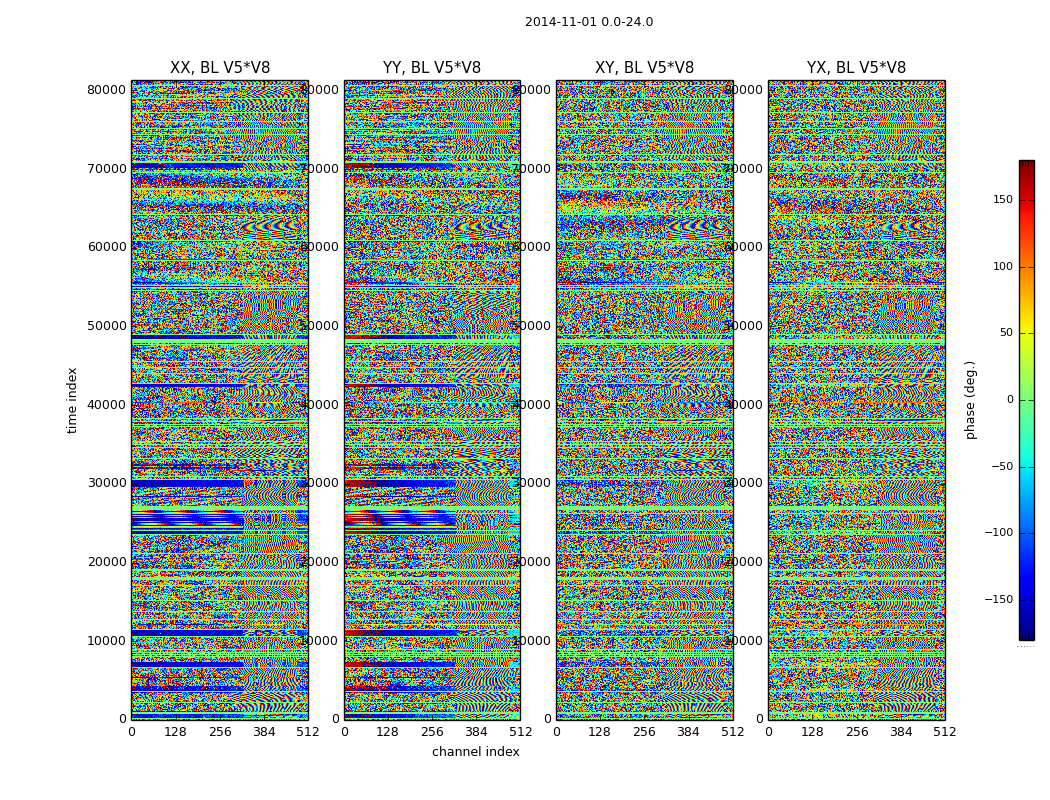Click the colorbar tick label "150"

coord(1002,200)
